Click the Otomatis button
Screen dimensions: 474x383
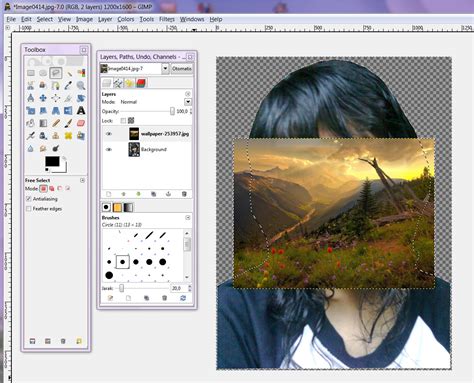(x=182, y=69)
